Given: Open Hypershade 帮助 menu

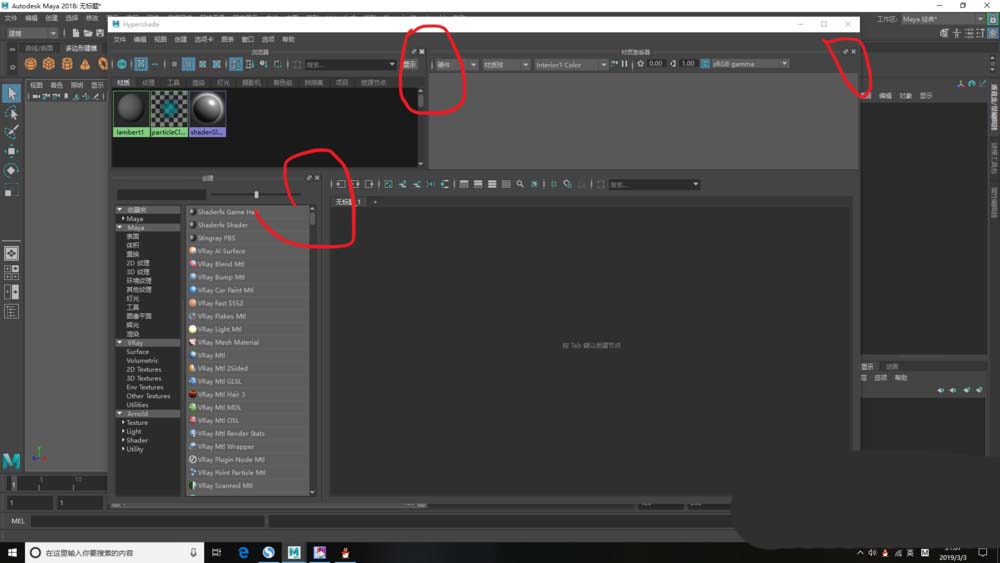Looking at the screenshot, I should point(288,40).
